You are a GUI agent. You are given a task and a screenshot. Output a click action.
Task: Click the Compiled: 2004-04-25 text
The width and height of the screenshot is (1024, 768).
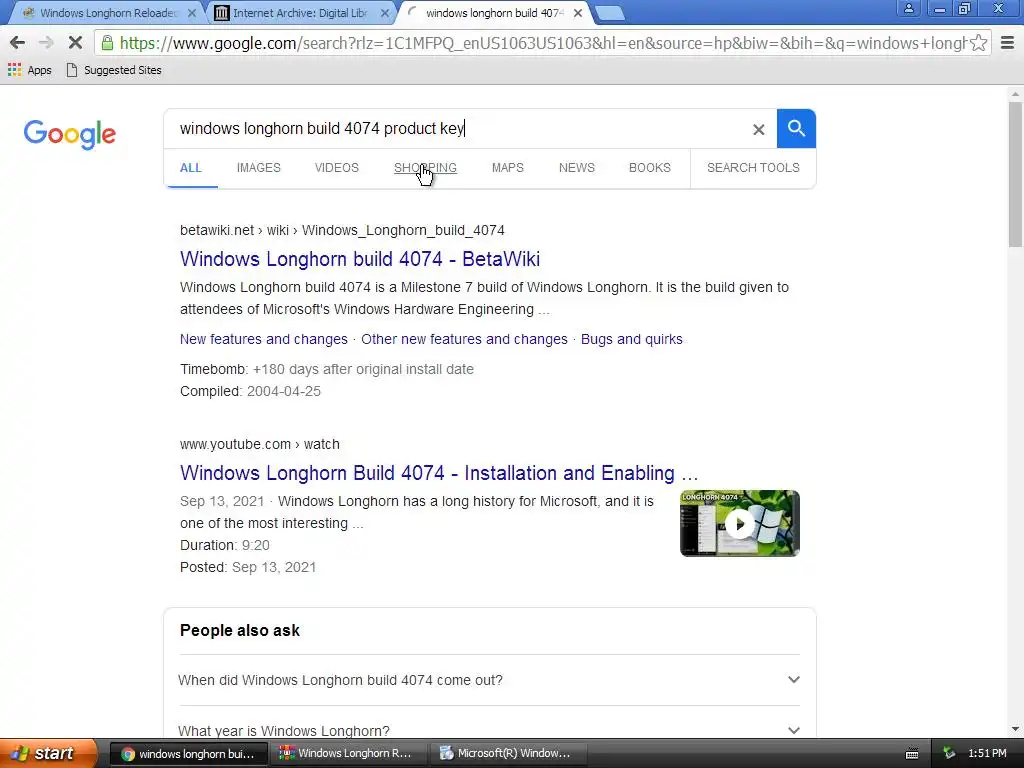pyautogui.click(x=250, y=392)
